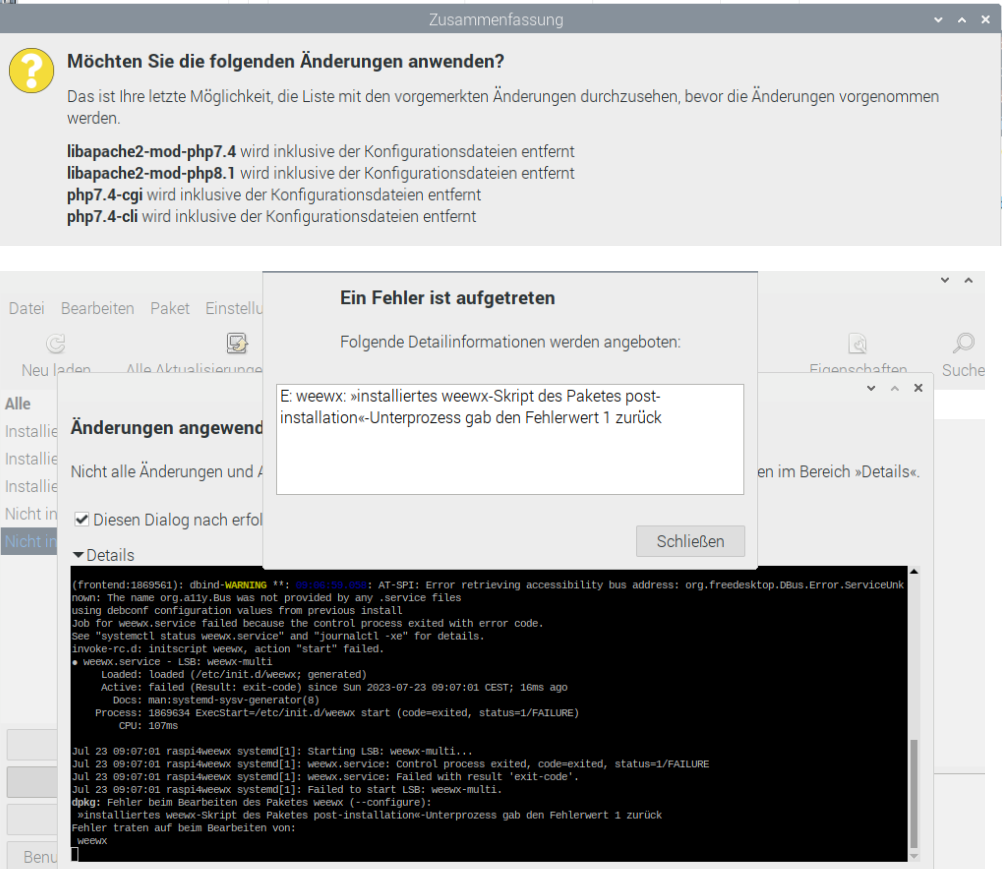The height and width of the screenshot is (888, 1002).
Task: Click terminal scrollbar down arrow
Action: click(x=913, y=853)
